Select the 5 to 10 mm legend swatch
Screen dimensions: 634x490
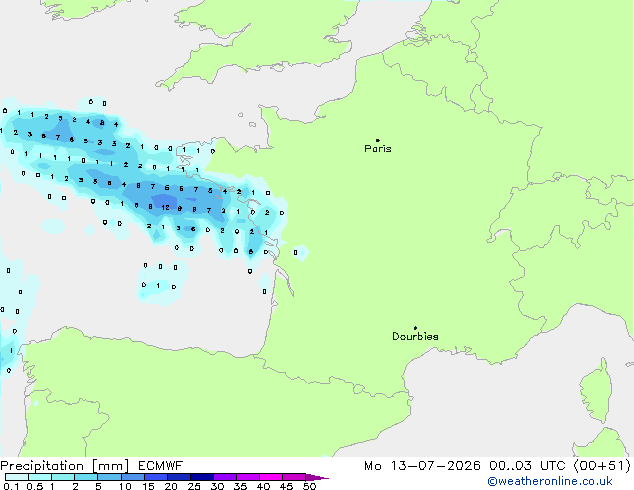pyautogui.click(x=109, y=477)
